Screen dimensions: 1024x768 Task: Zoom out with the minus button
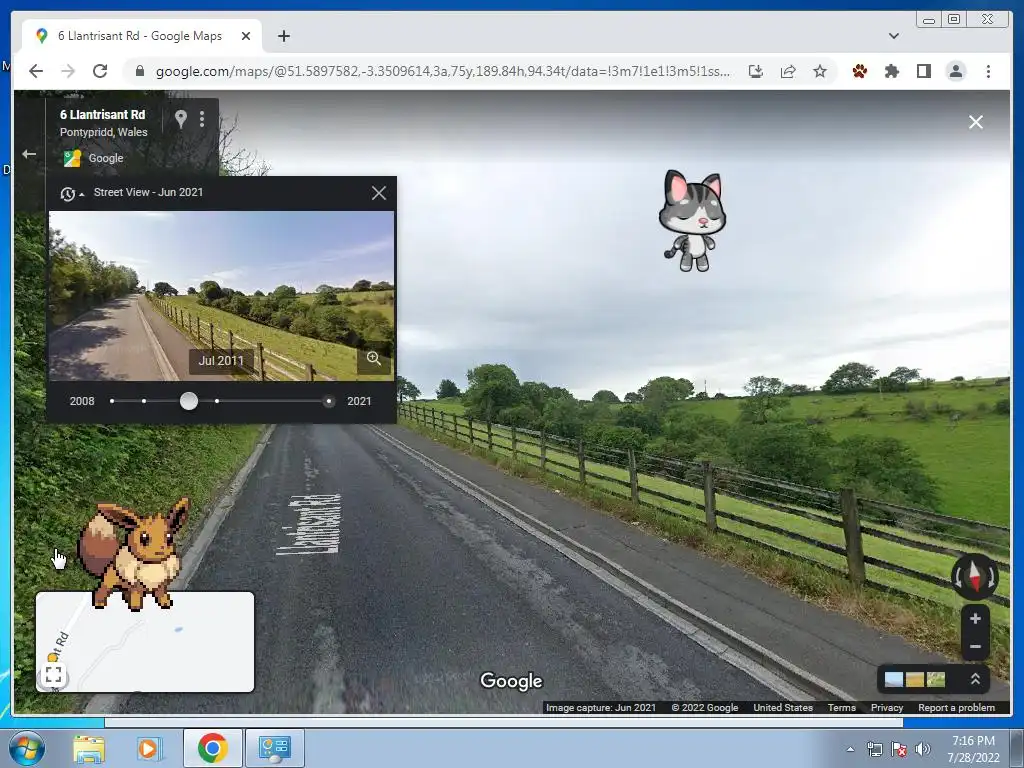(975, 647)
